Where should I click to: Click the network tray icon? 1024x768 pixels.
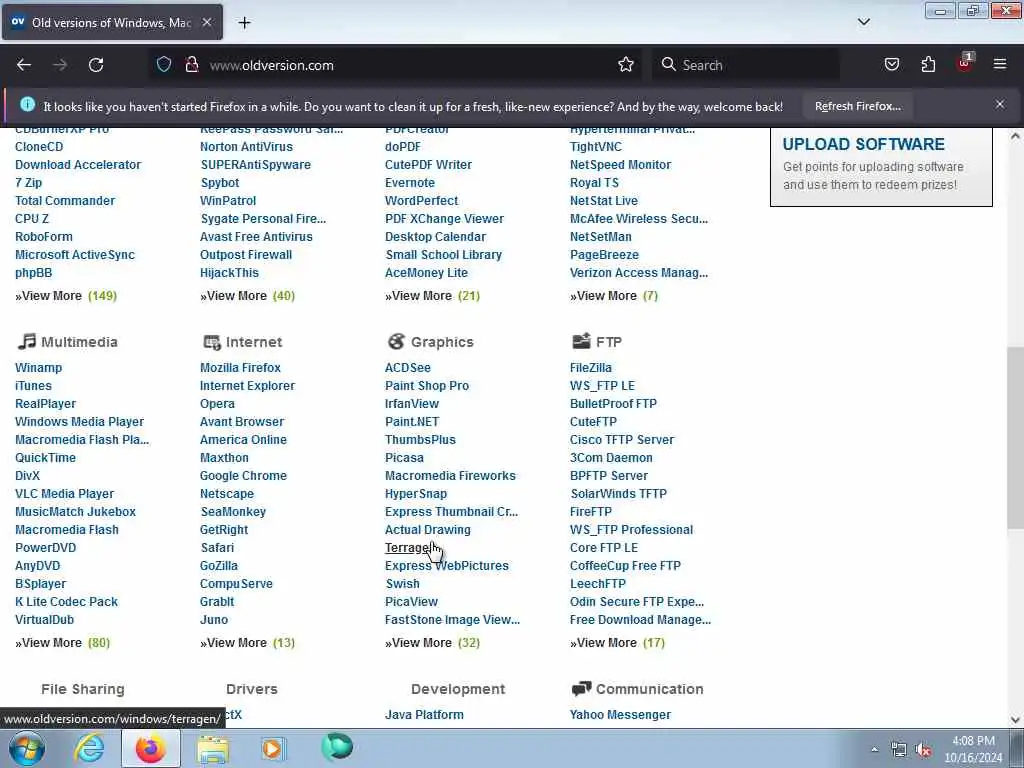point(899,750)
